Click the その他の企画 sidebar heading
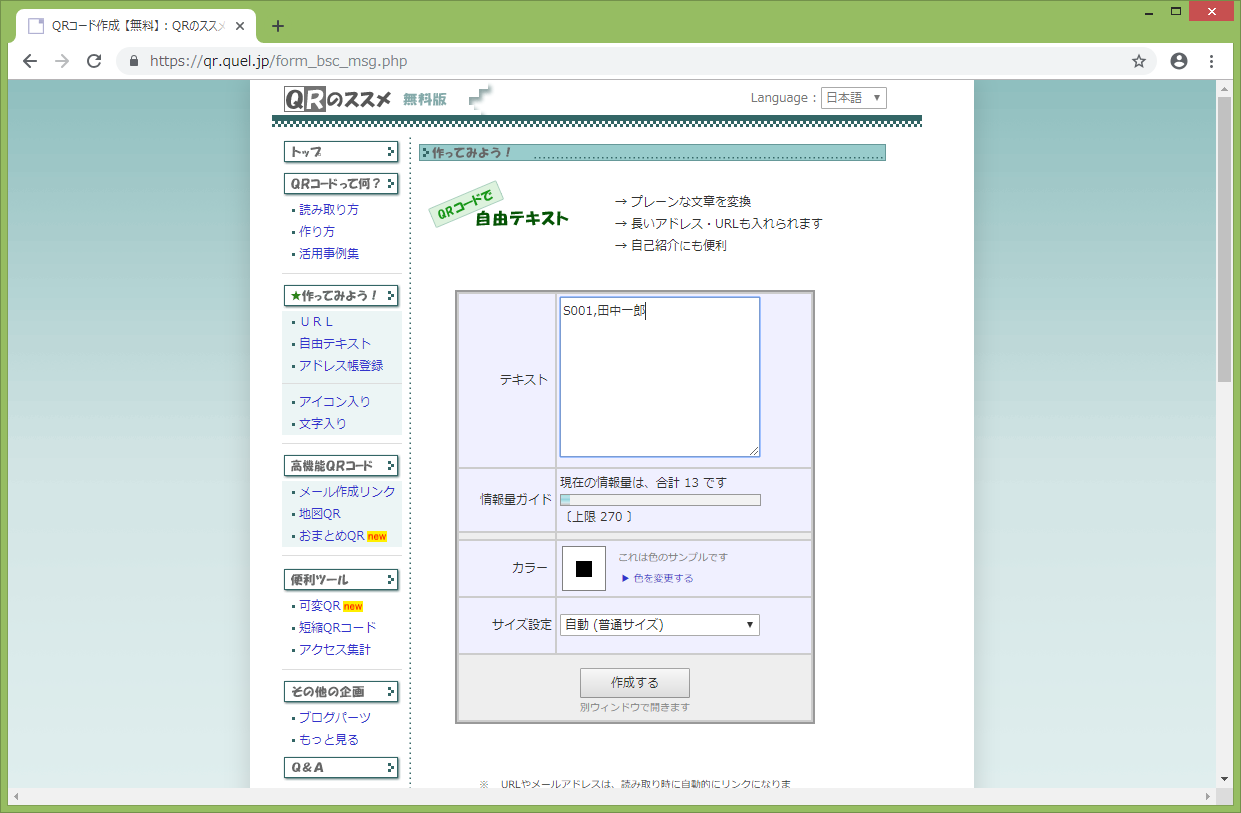This screenshot has width=1241, height=813. point(341,692)
